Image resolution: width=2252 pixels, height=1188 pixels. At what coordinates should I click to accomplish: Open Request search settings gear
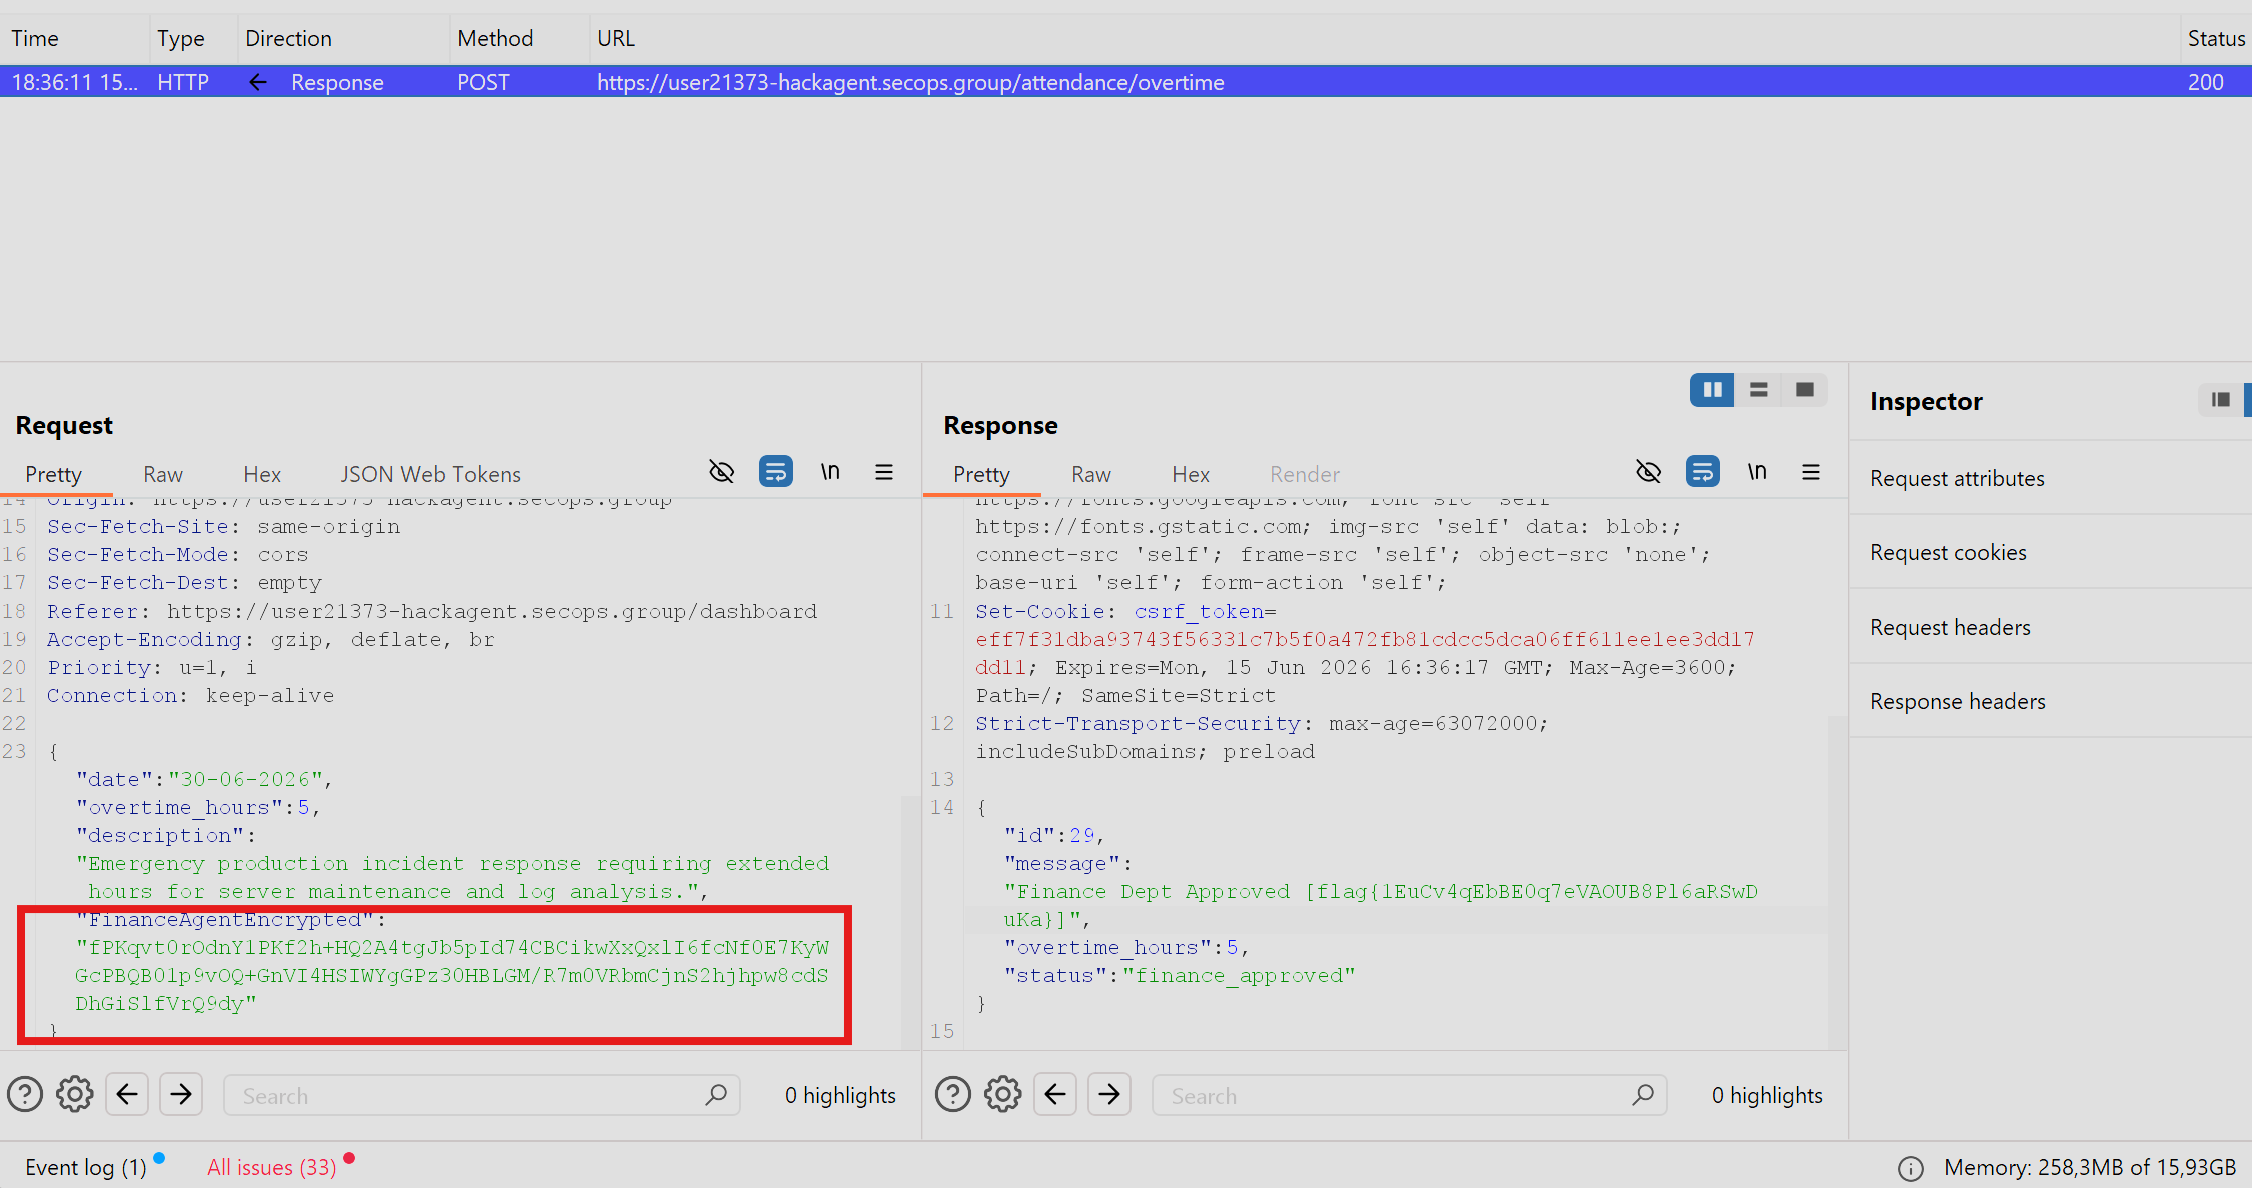click(75, 1095)
